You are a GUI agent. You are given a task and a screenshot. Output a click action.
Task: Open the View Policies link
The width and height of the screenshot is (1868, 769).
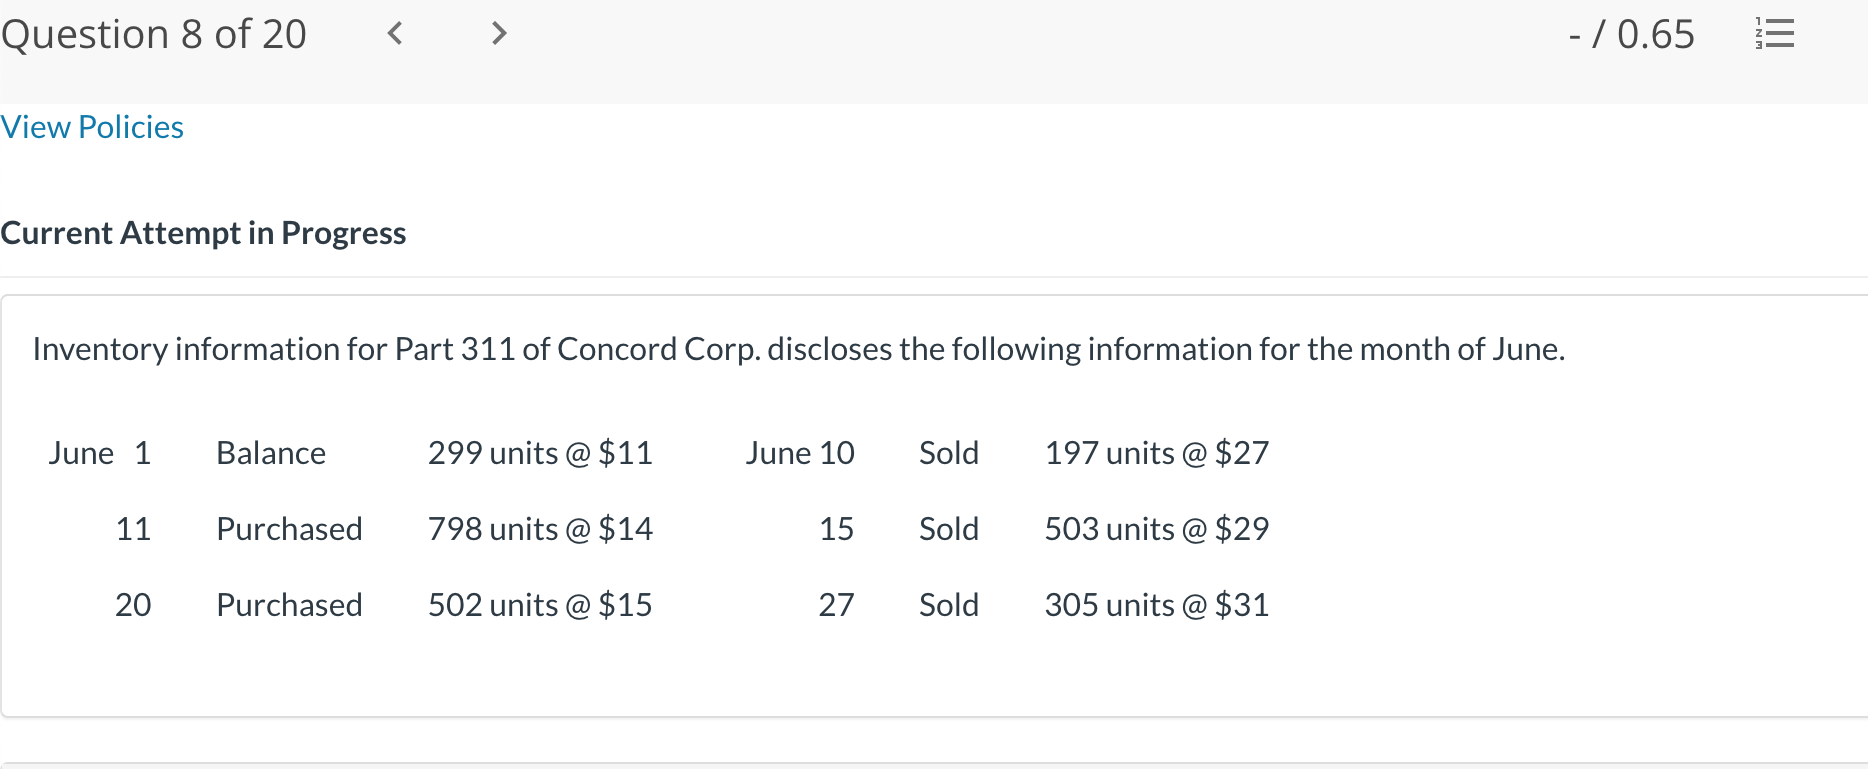click(x=92, y=127)
